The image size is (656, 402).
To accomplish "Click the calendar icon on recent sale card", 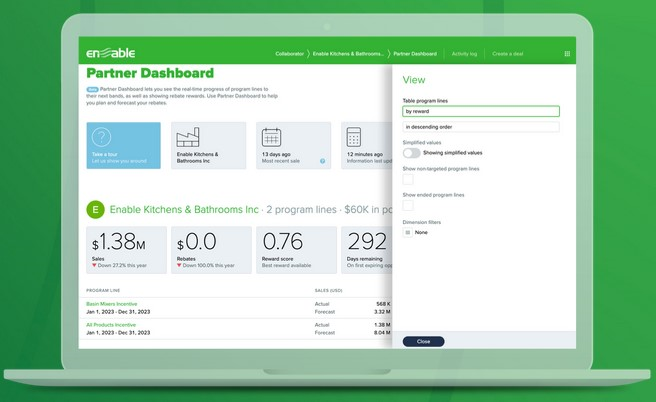I will tap(272, 137).
